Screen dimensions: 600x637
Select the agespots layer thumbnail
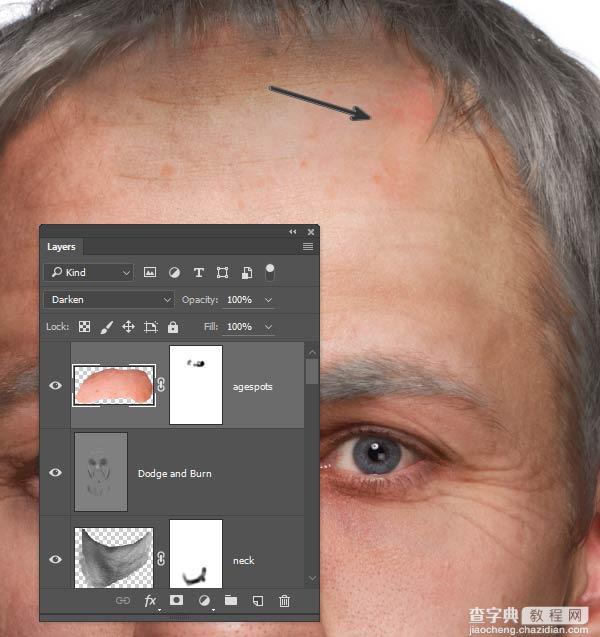pos(114,385)
